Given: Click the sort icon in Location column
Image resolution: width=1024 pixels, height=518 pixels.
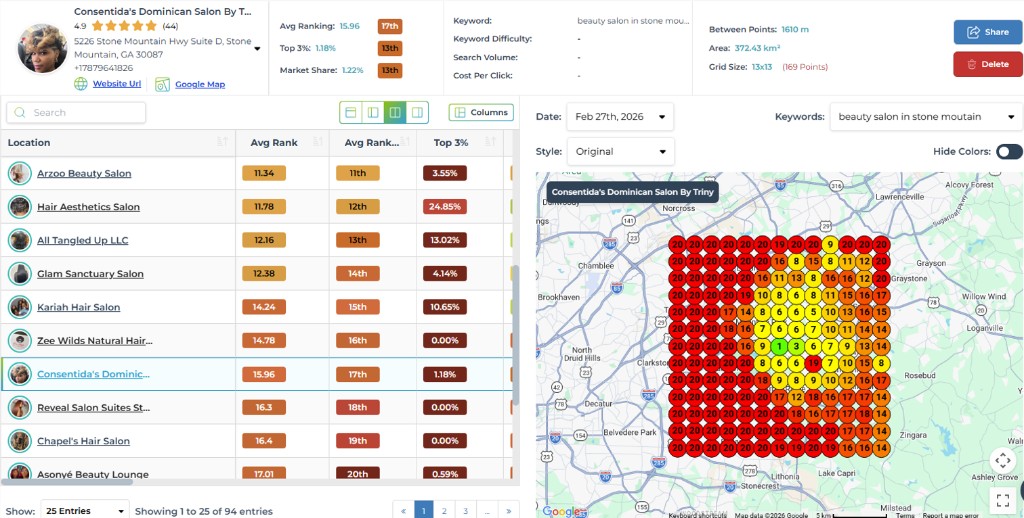Looking at the screenshot, I should (x=221, y=143).
